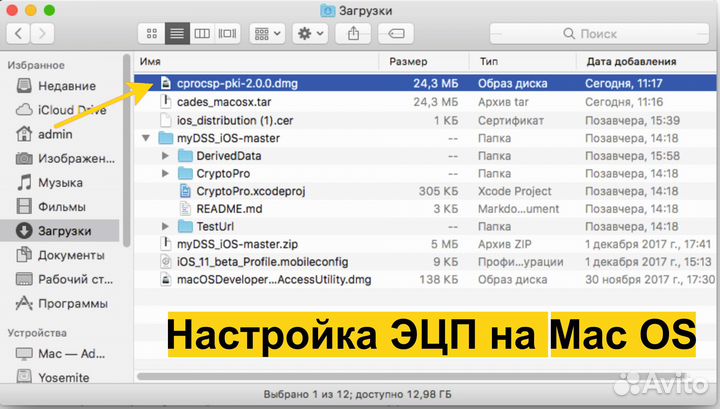Select macOSDeveloper…AccessUtility.dmg file
Viewport: 720px width, 409px height.
click(425, 280)
